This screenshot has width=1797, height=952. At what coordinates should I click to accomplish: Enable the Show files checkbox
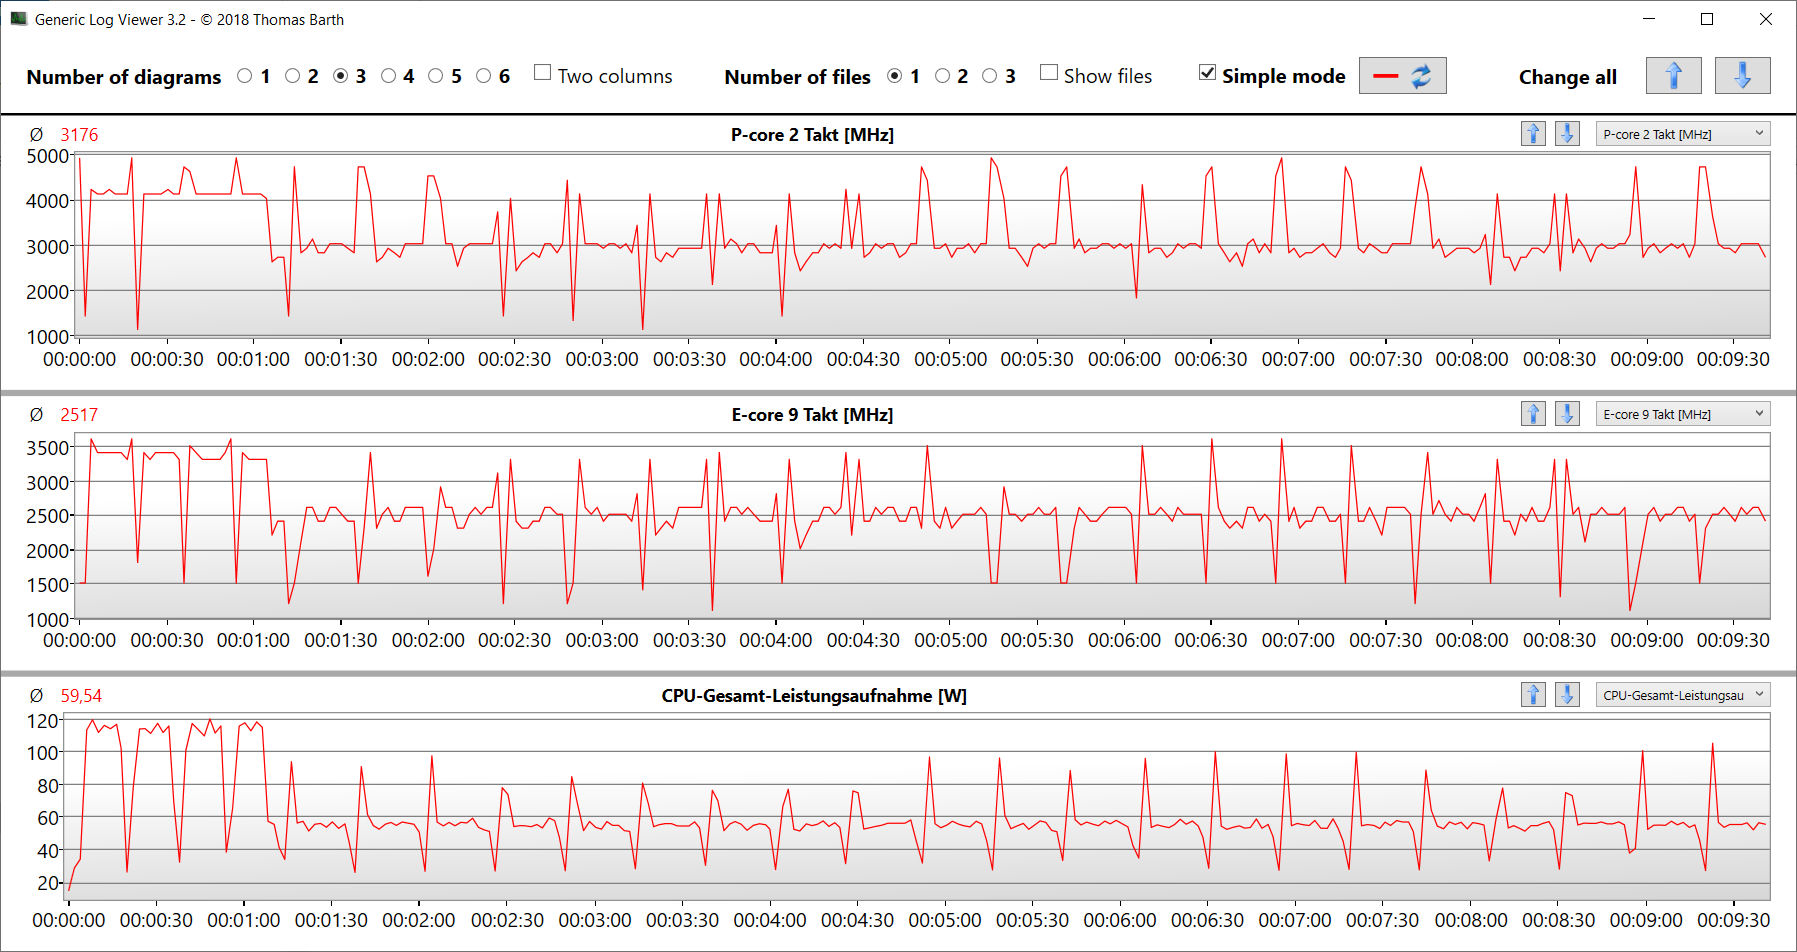click(x=1049, y=73)
